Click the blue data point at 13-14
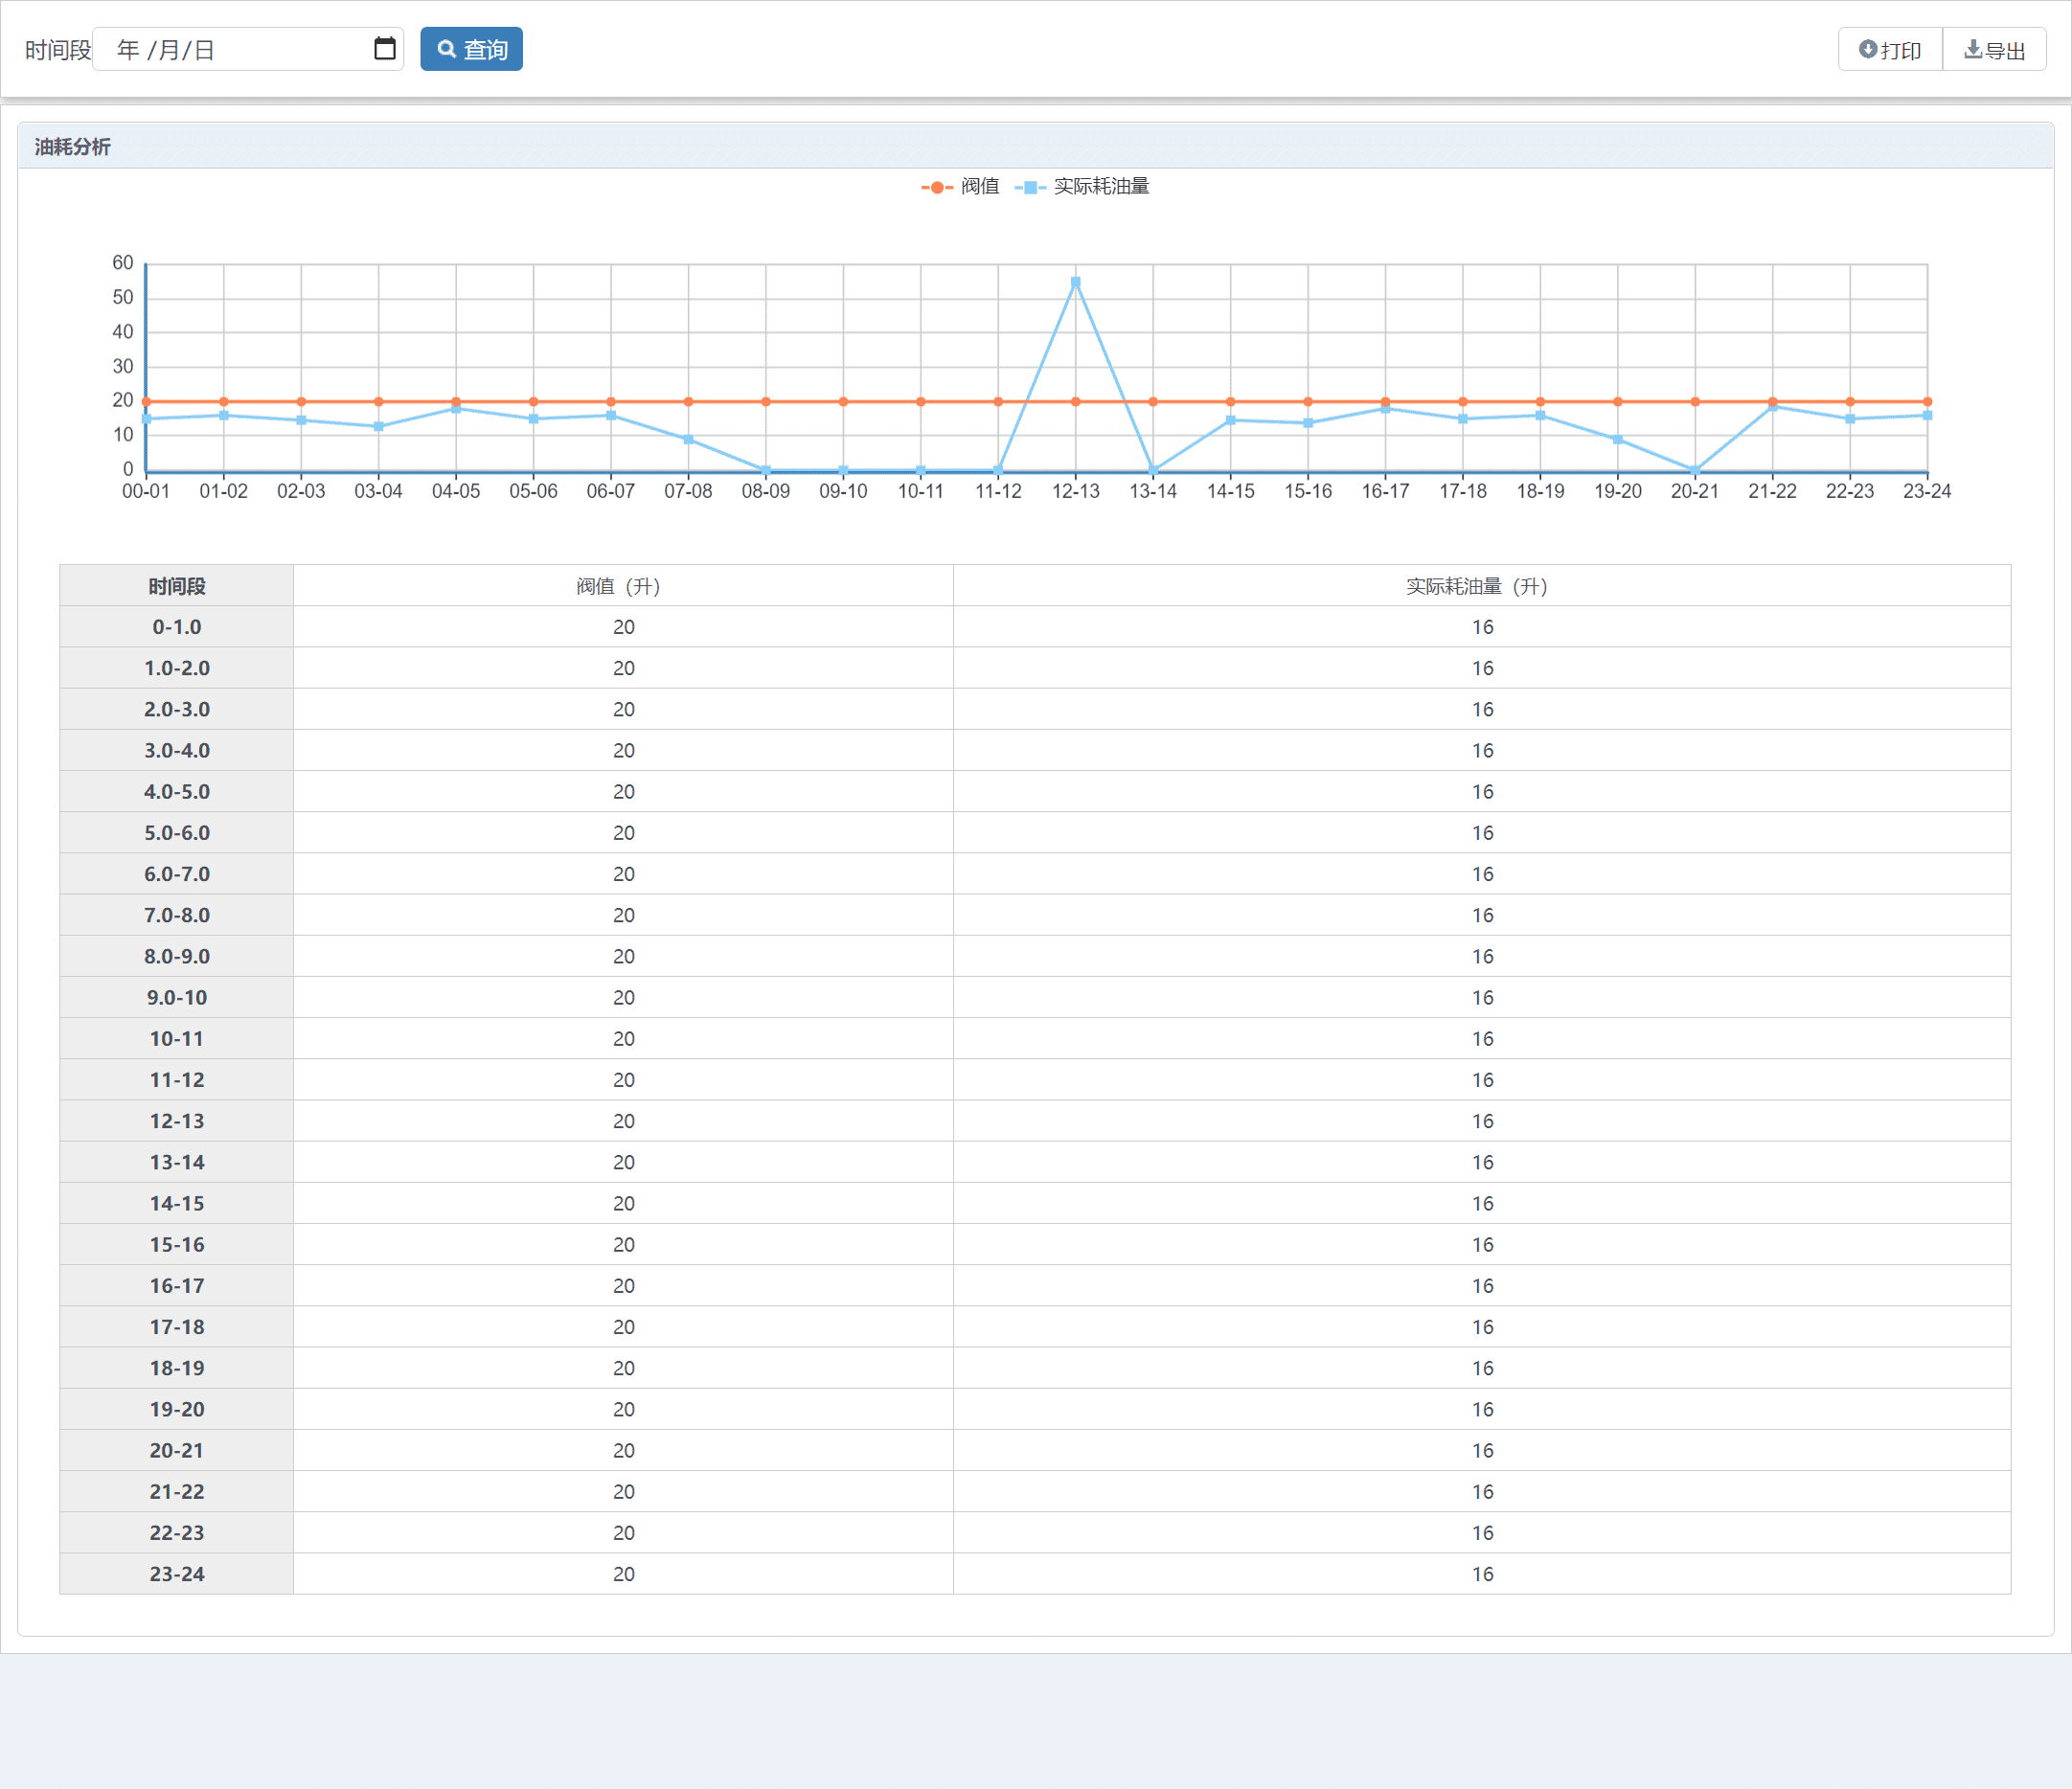 coord(1153,470)
